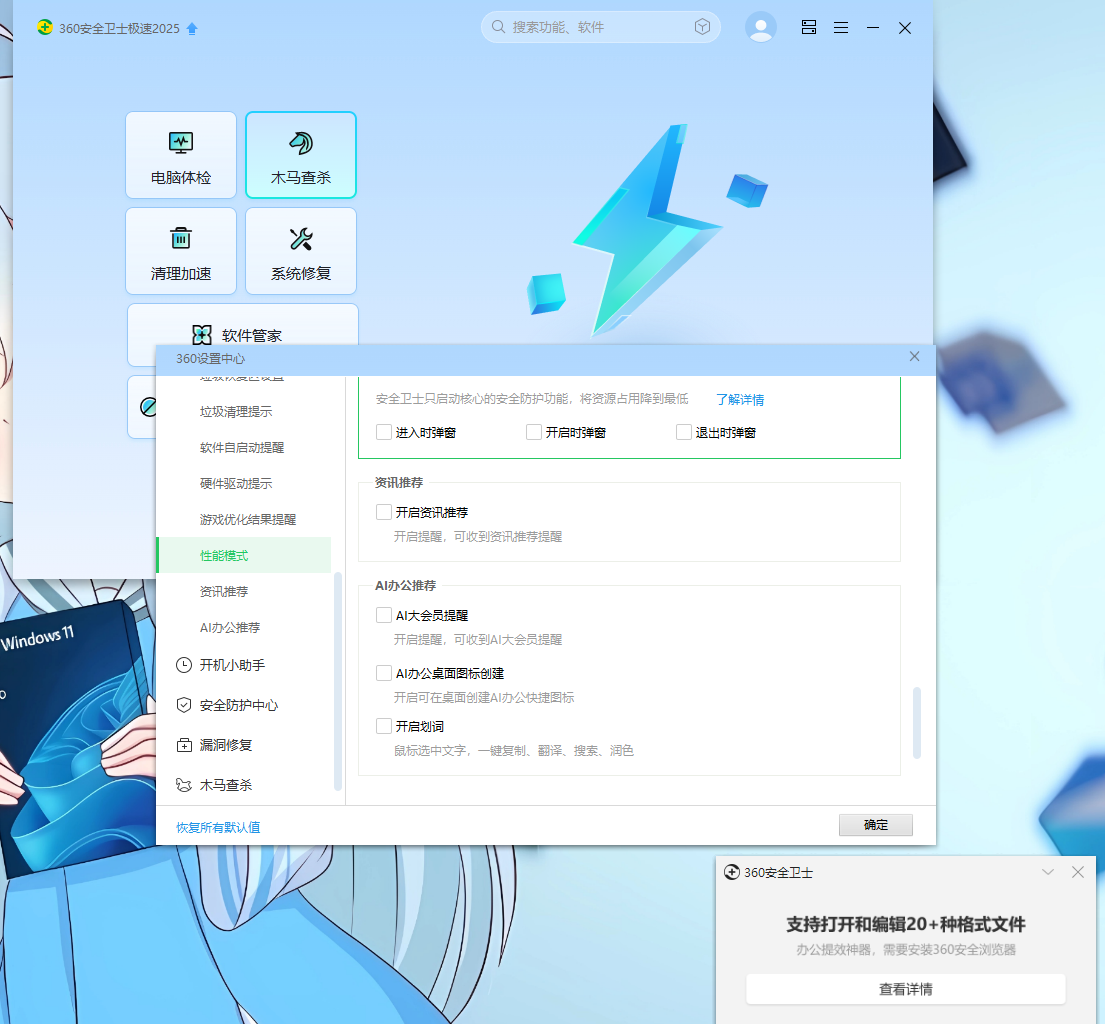This screenshot has width=1105, height=1024.
Task: Open 电脑体检 computer checkup tile
Action: 181,155
